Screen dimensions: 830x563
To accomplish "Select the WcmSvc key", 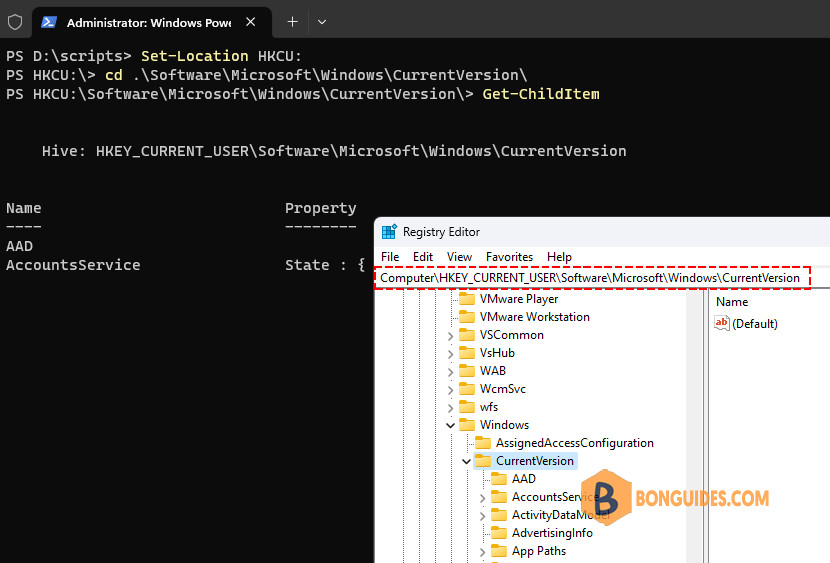I will pyautogui.click(x=502, y=389).
